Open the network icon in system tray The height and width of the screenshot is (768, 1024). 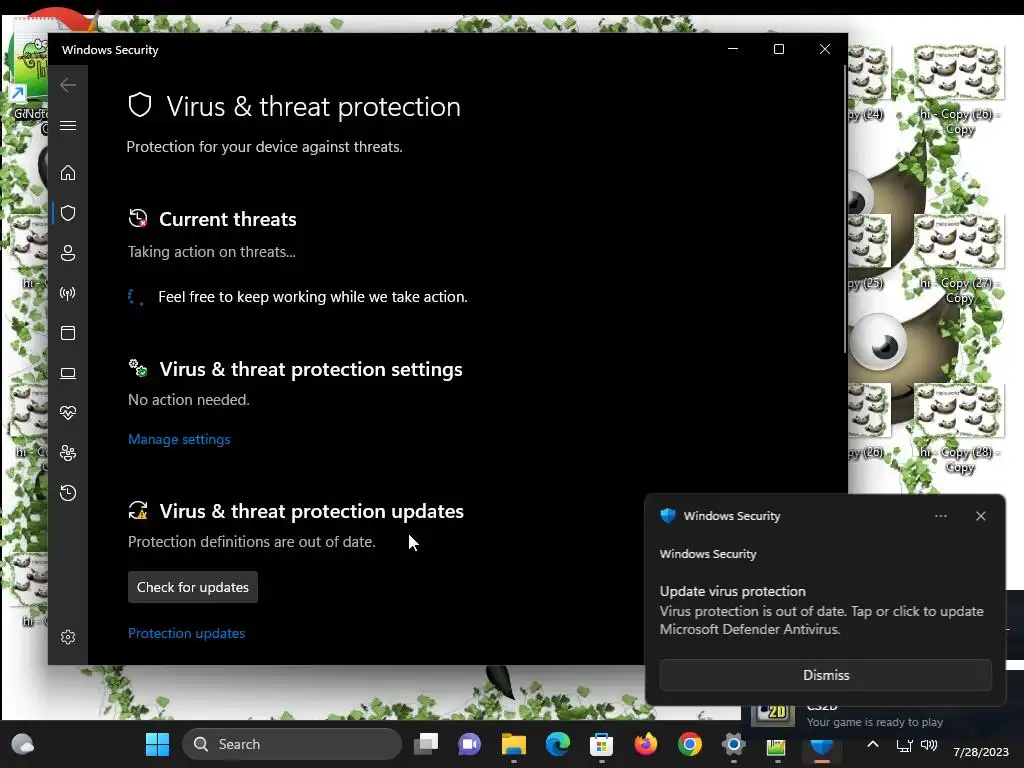(x=904, y=745)
